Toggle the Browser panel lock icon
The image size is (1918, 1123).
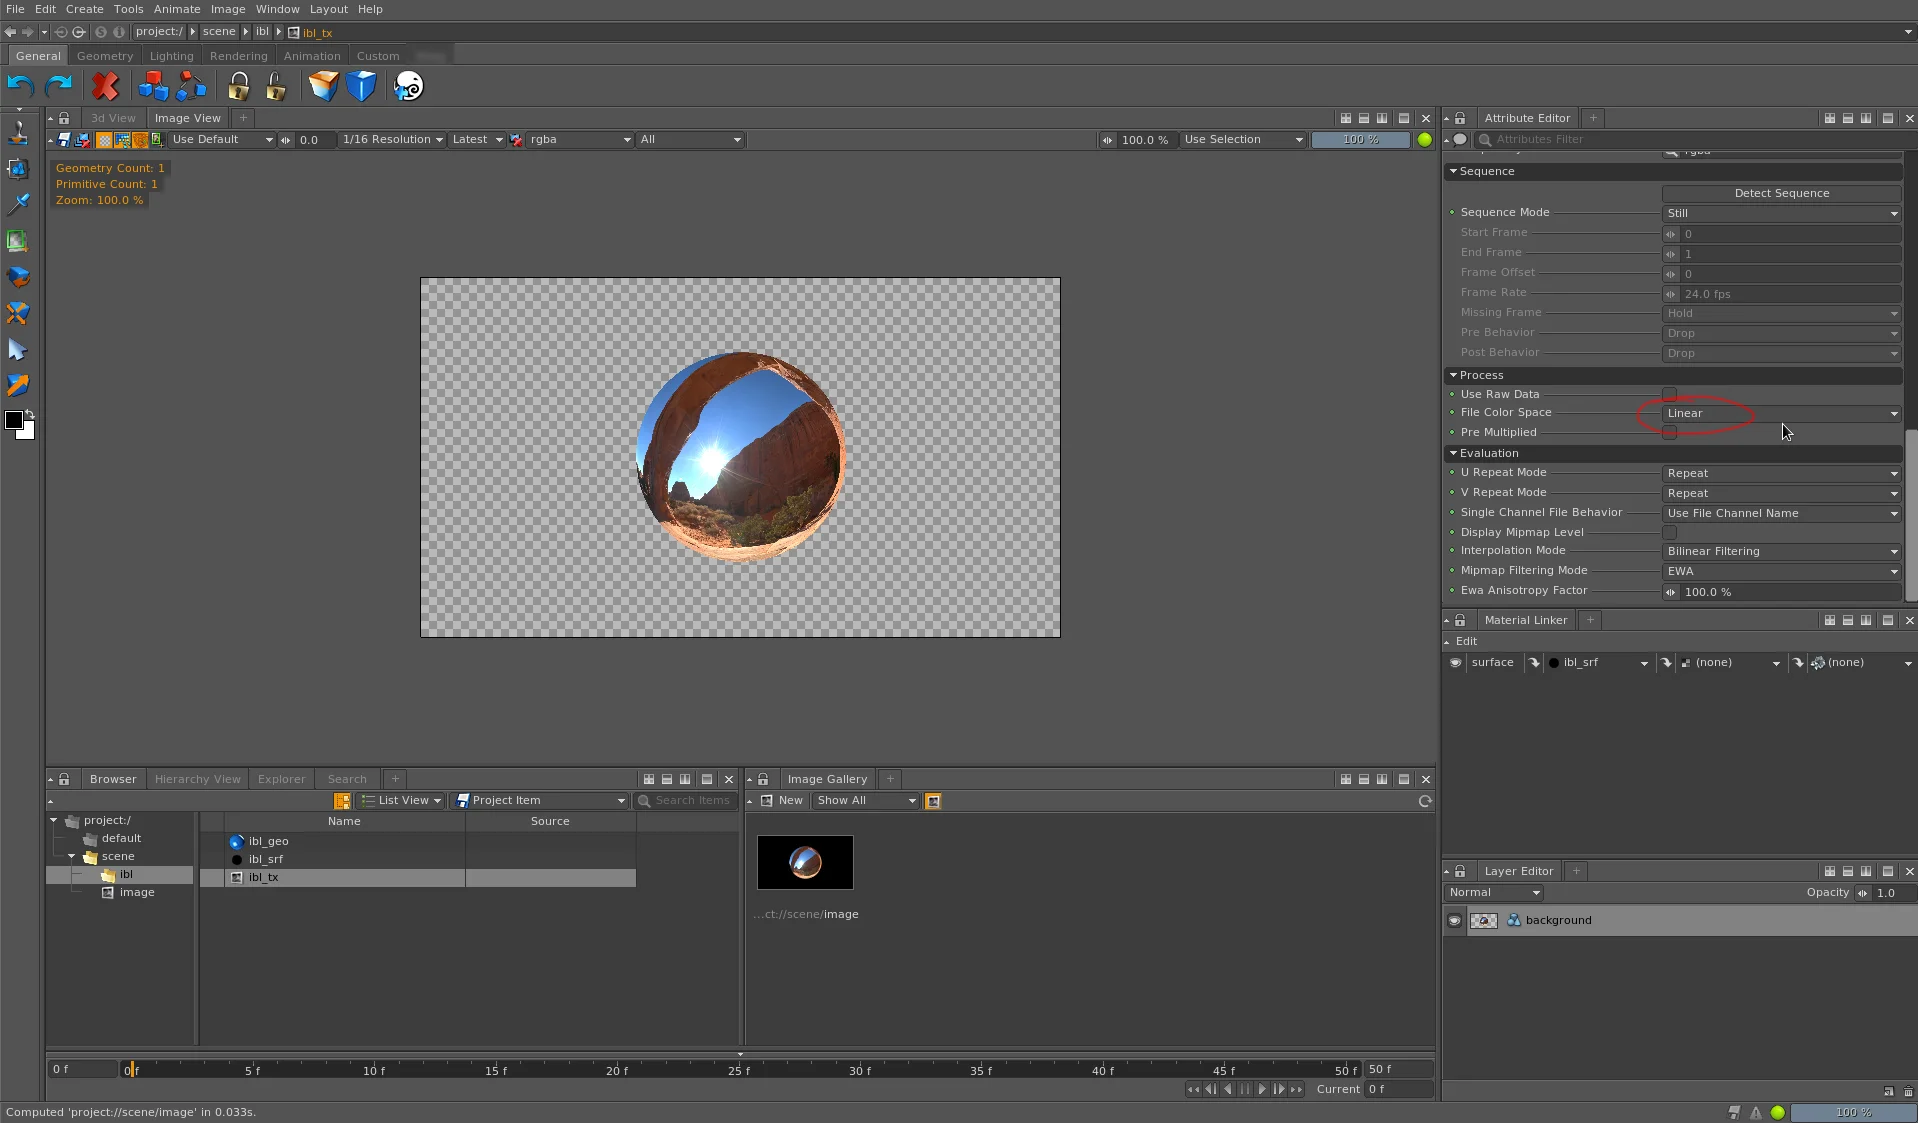pos(64,779)
